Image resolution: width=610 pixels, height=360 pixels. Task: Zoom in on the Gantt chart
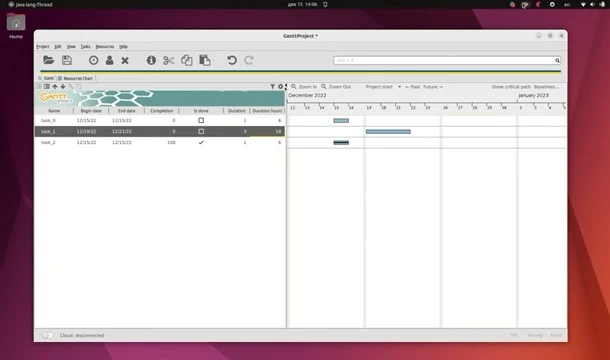coord(304,86)
